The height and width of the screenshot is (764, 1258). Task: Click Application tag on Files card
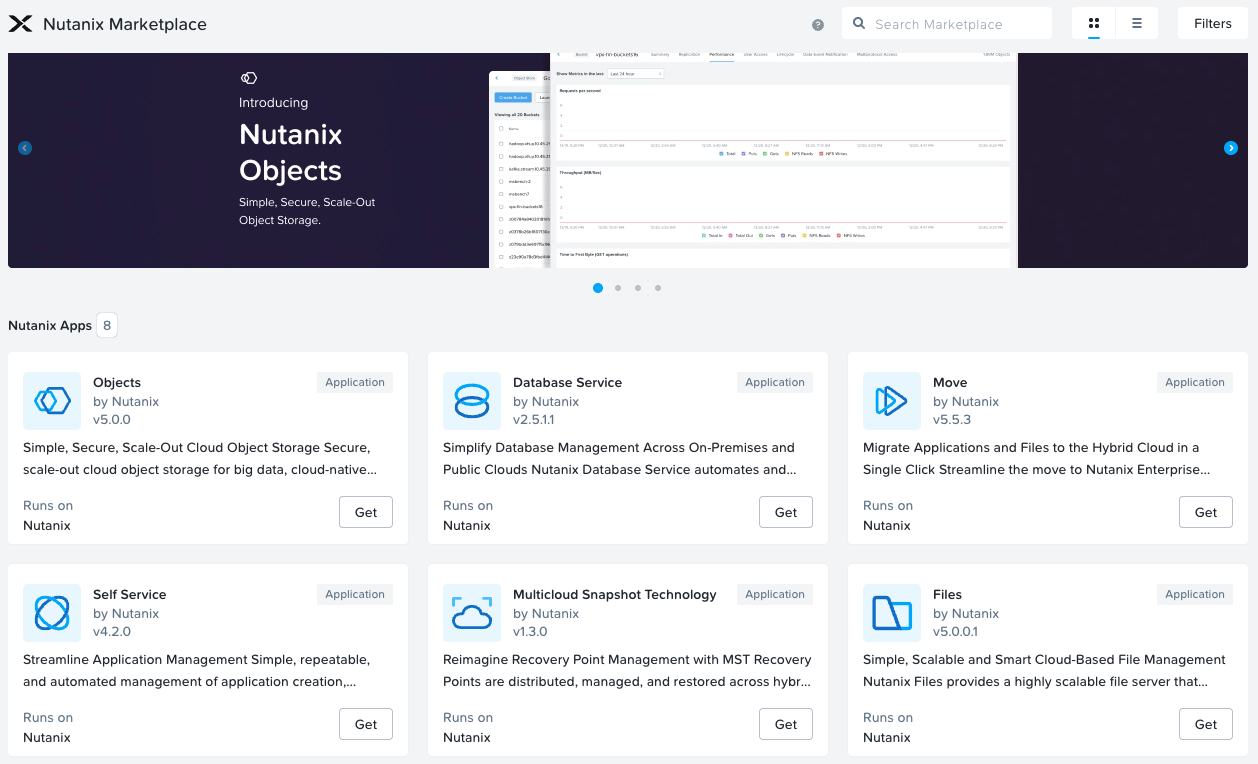(1195, 594)
